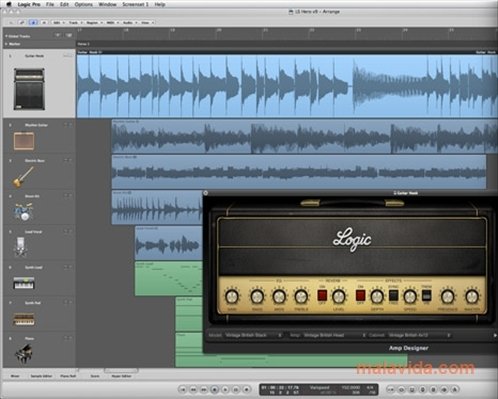Open the Amp Vintage British Head dropdown
498x399 pixels.
pyautogui.click(x=334, y=335)
